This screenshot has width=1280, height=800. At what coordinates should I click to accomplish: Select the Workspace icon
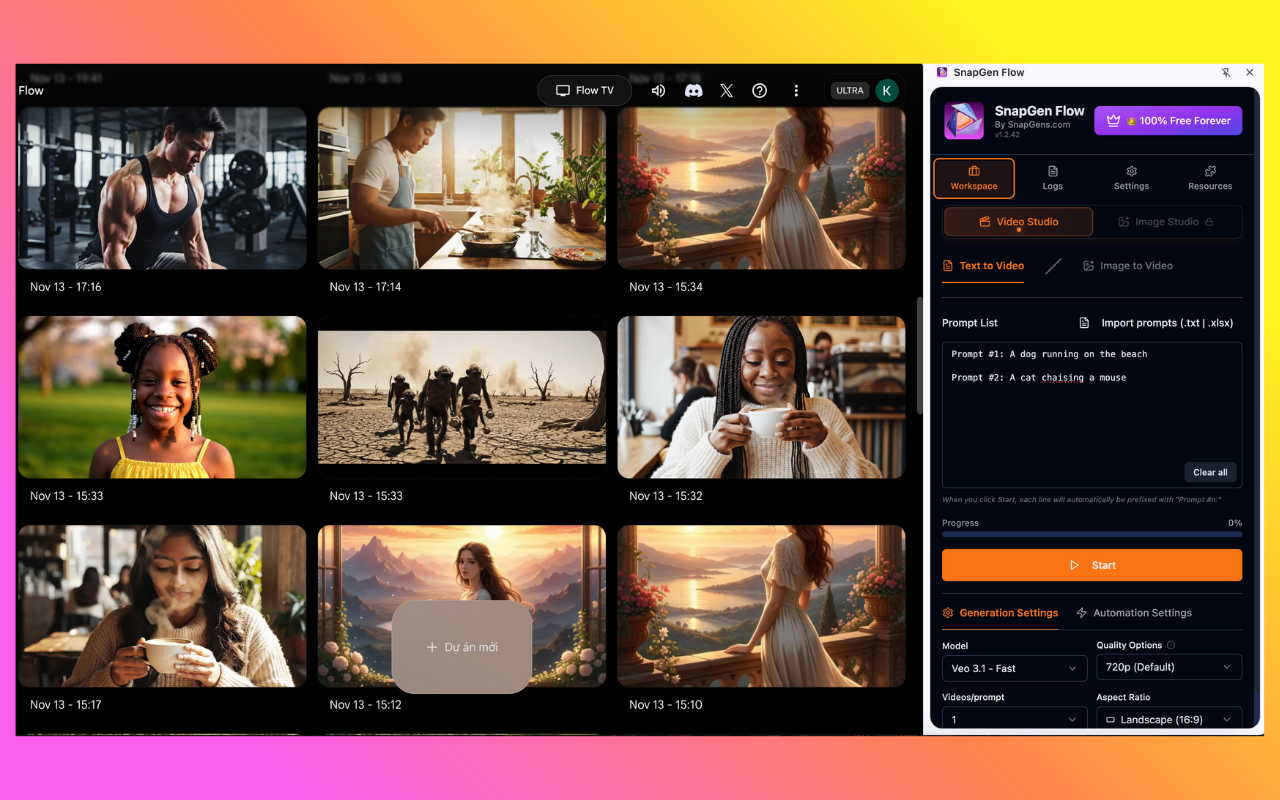(973, 177)
